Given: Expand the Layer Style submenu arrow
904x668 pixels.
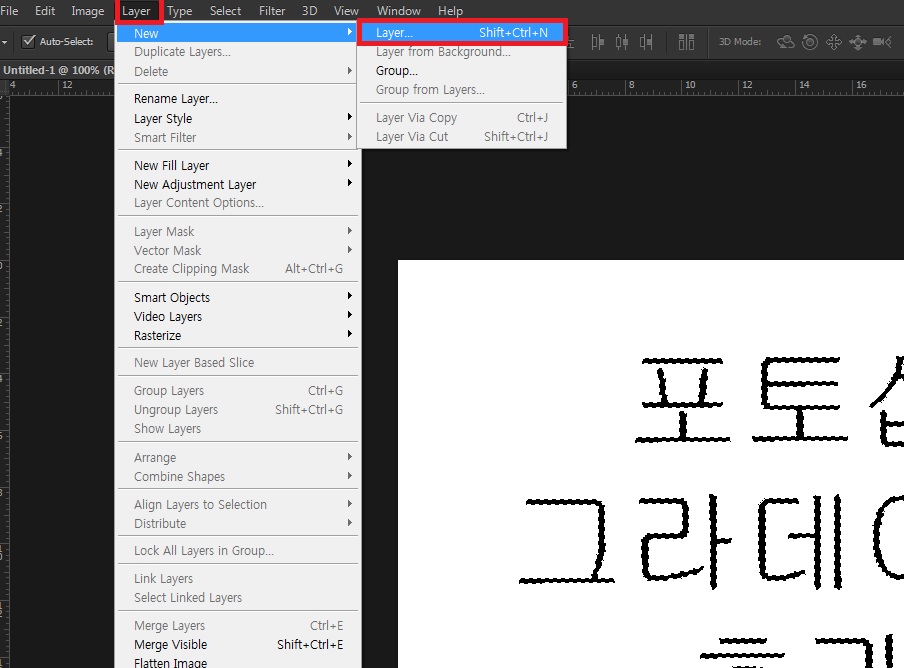Looking at the screenshot, I should pyautogui.click(x=349, y=117).
